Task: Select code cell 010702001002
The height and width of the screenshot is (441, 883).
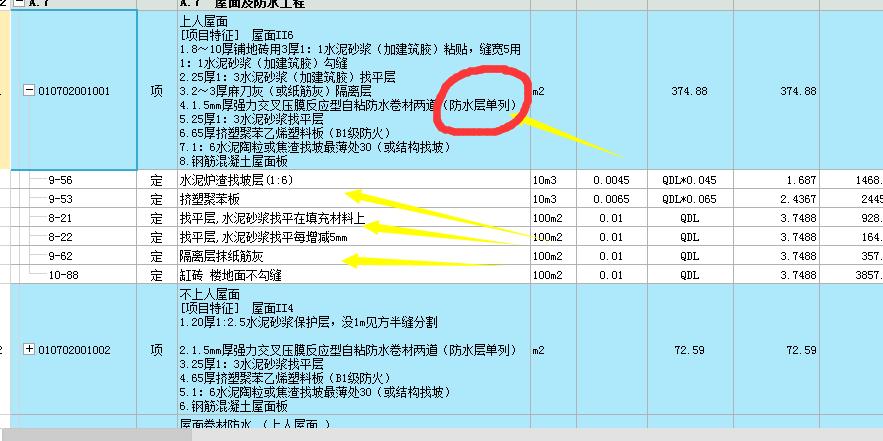Action: click(x=74, y=350)
